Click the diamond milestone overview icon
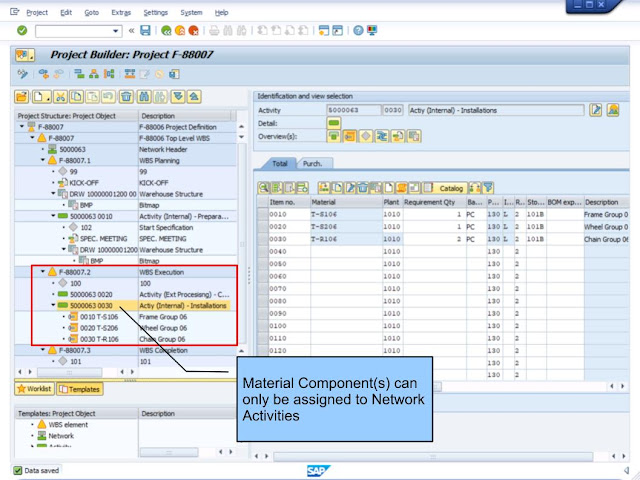 [365, 136]
